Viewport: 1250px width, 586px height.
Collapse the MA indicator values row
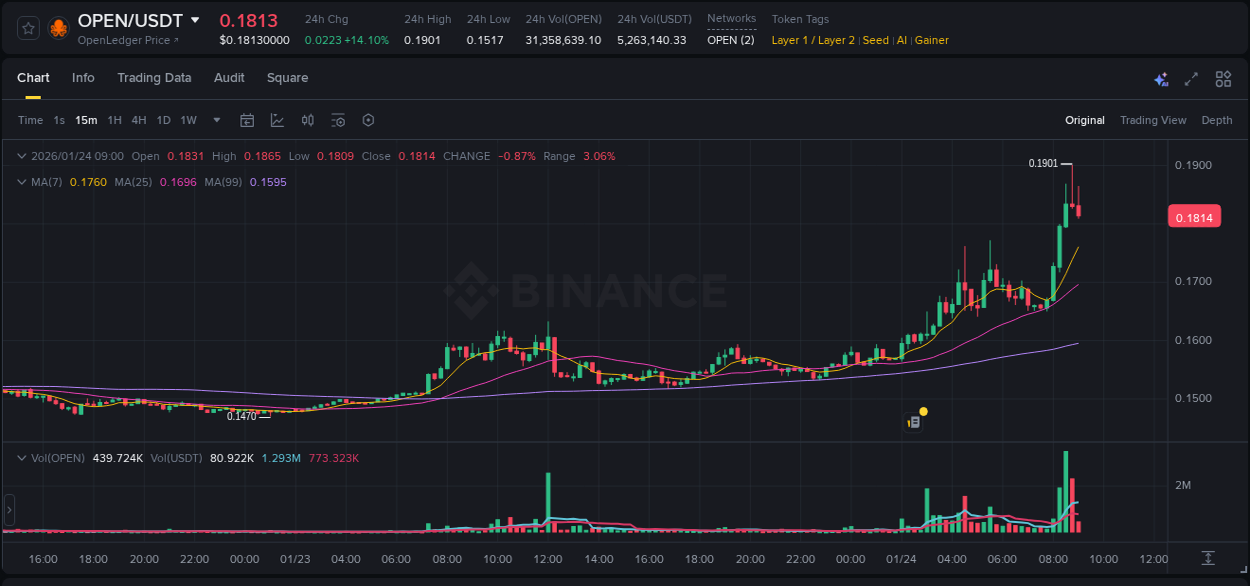click(22, 182)
